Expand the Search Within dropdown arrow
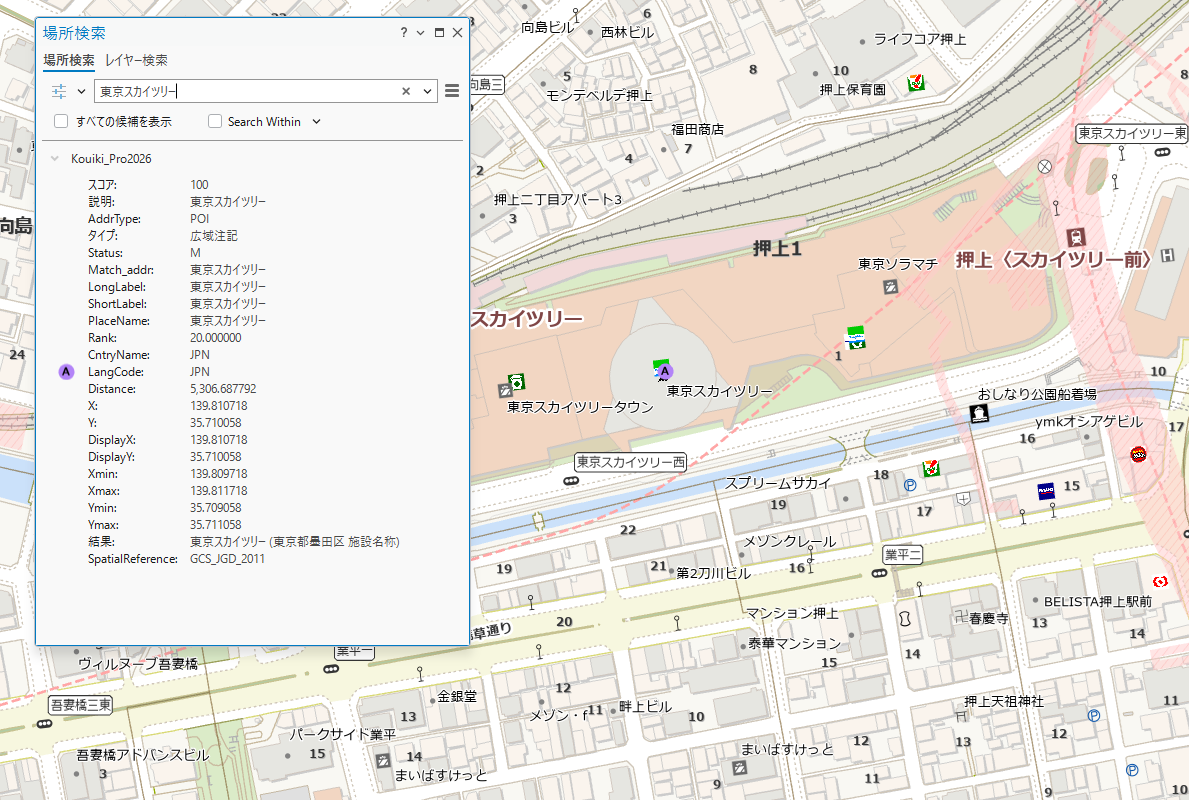Image resolution: width=1189 pixels, height=800 pixels. (x=317, y=121)
